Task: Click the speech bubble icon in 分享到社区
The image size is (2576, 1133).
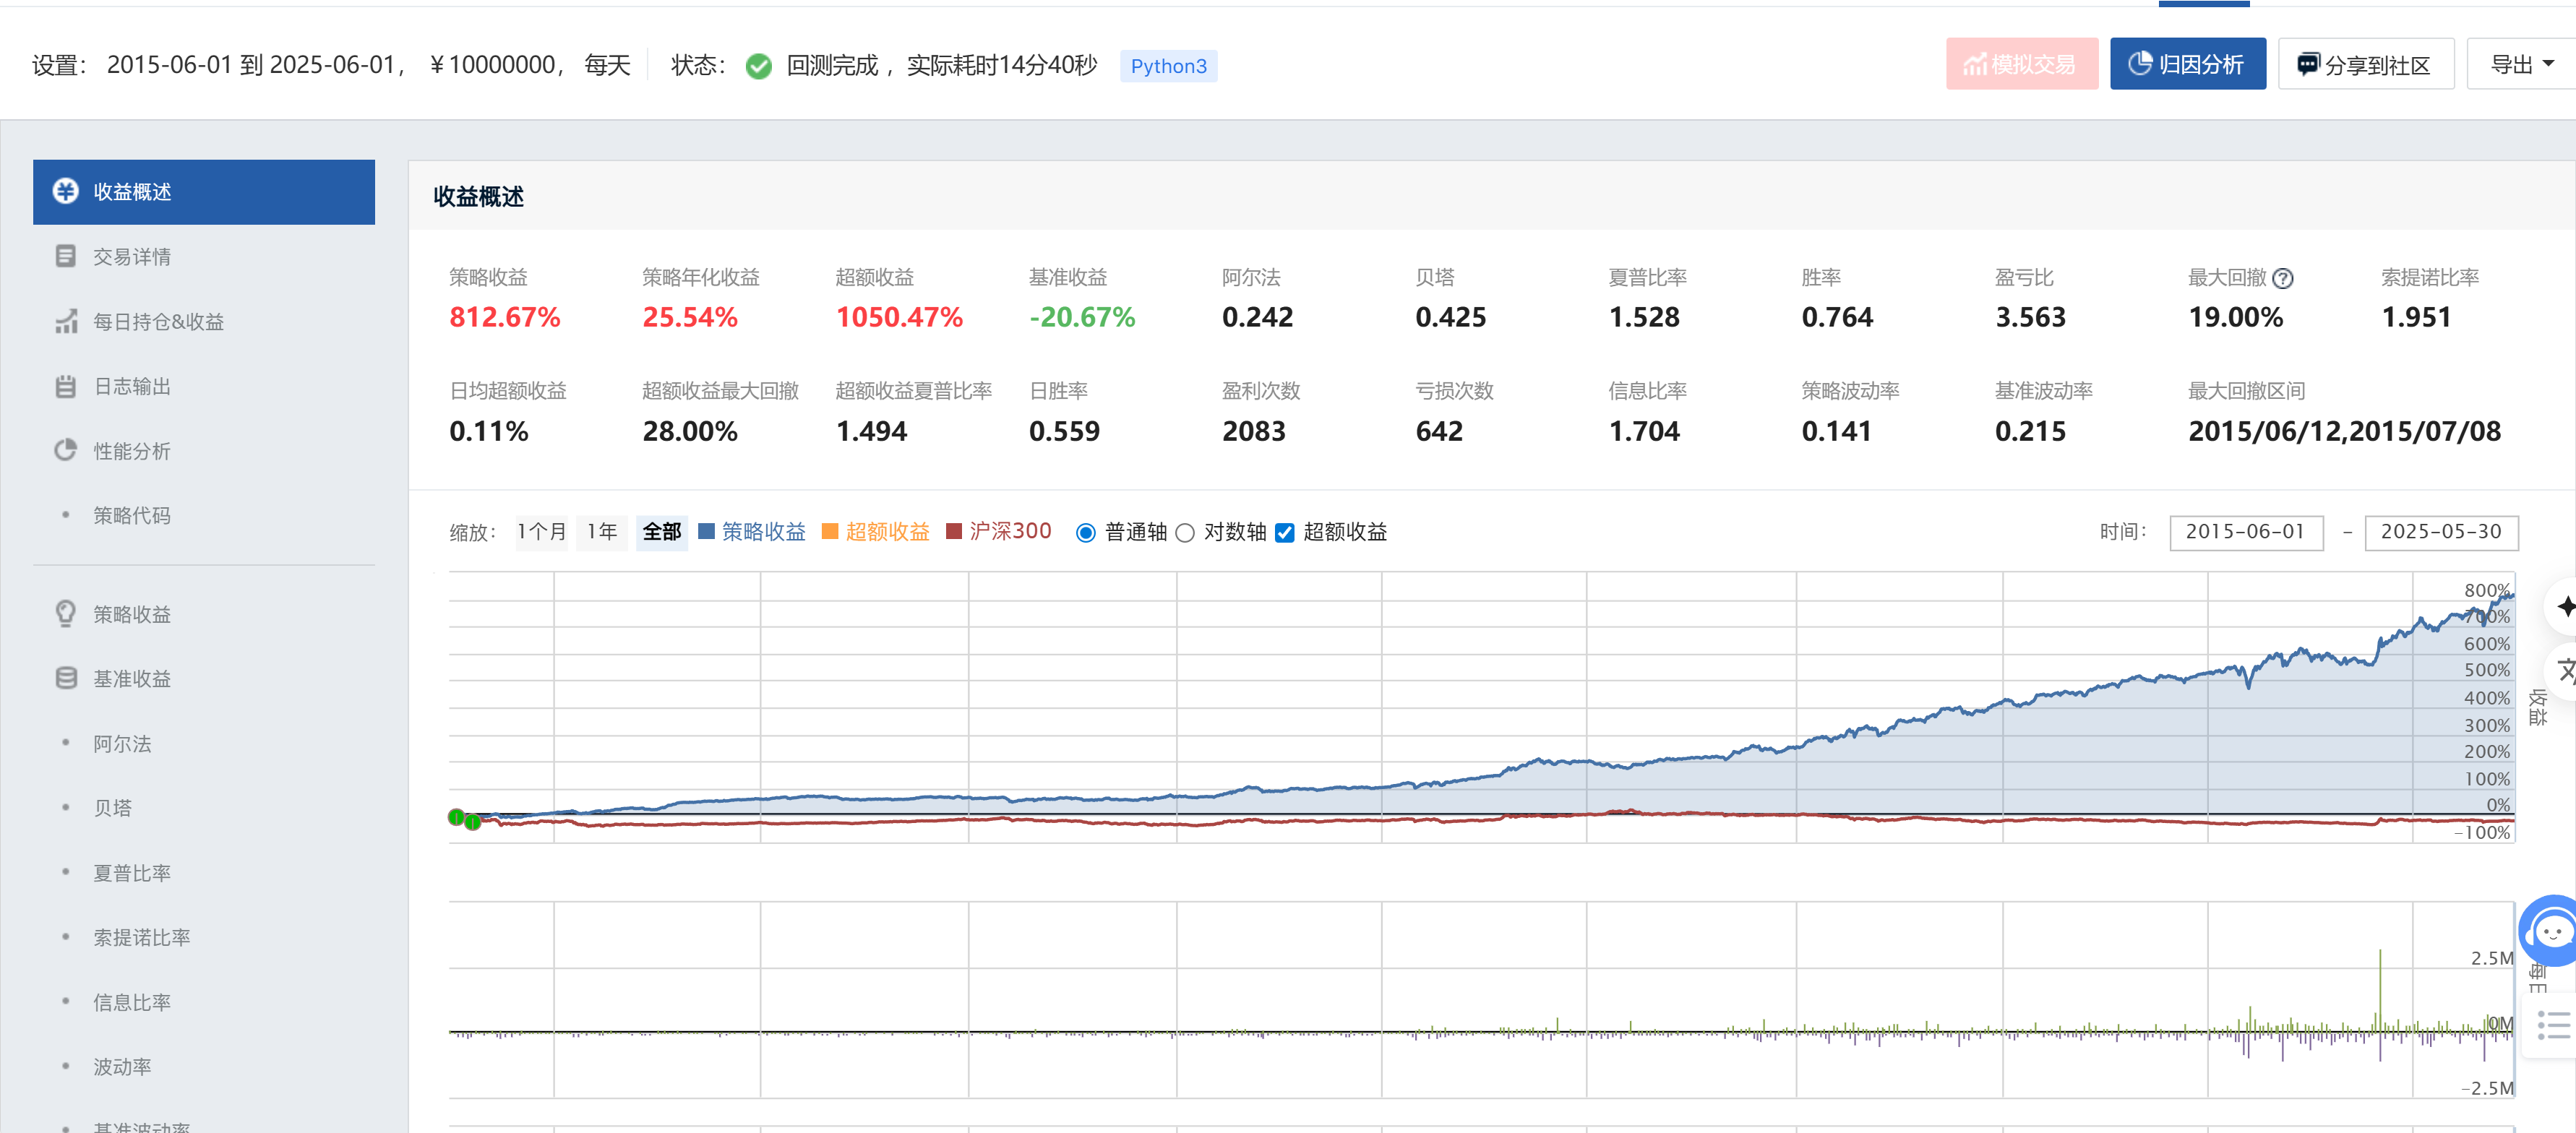Action: (2307, 65)
